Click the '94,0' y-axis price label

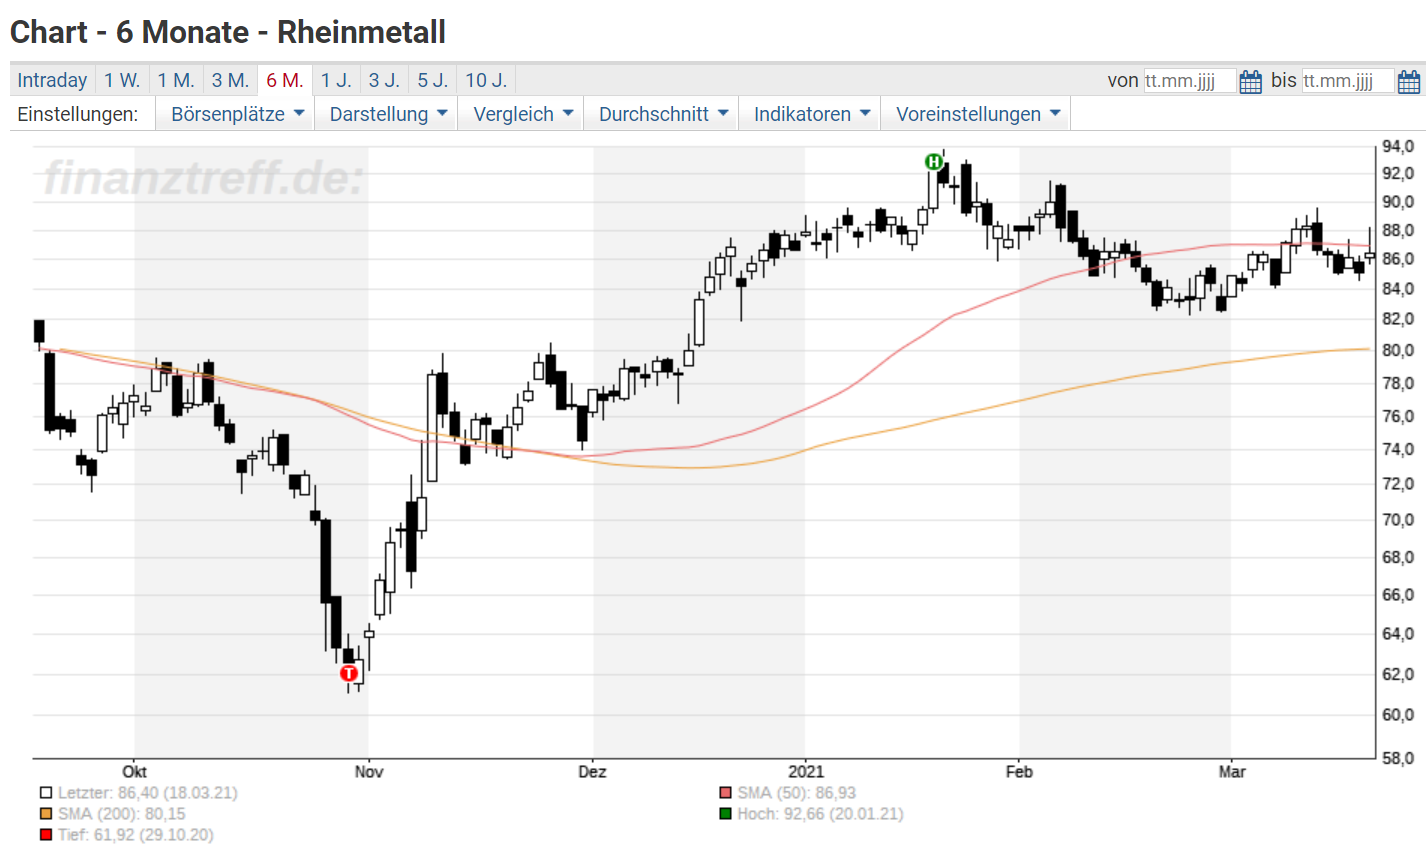1398,146
